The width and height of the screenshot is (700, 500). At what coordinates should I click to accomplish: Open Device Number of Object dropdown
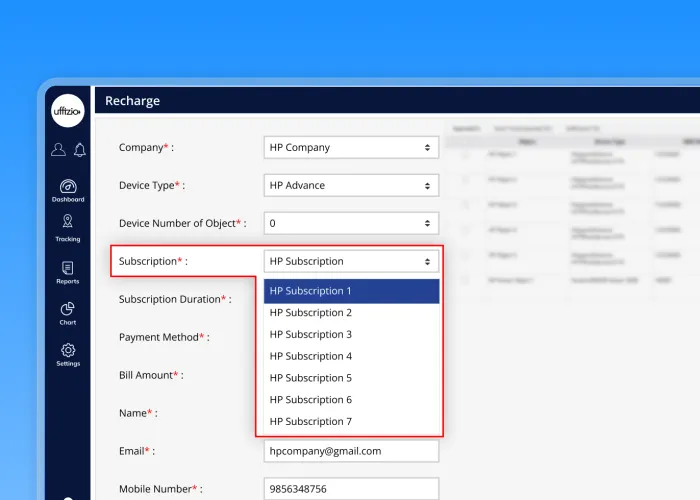click(x=351, y=223)
